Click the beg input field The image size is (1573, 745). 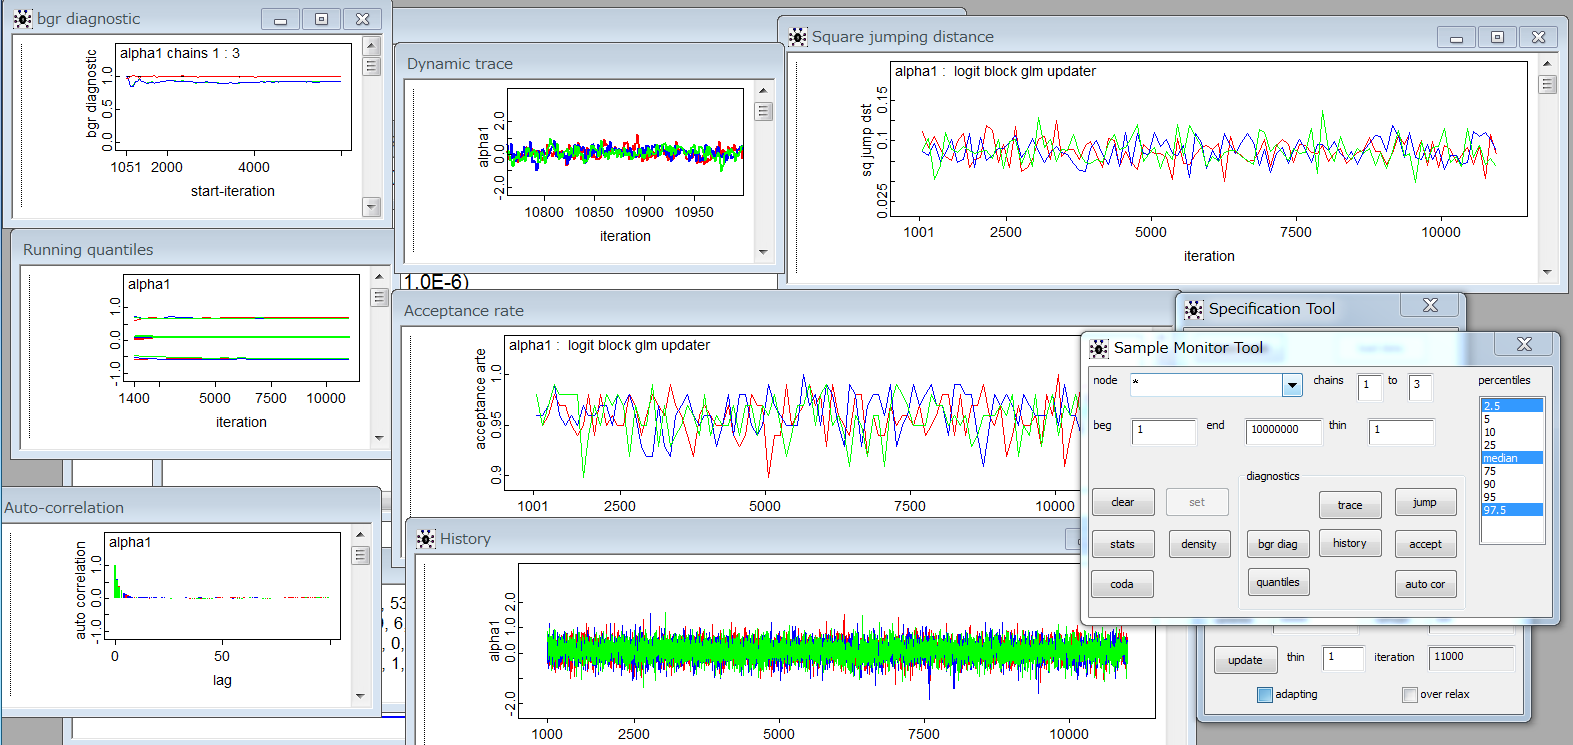(x=1164, y=431)
